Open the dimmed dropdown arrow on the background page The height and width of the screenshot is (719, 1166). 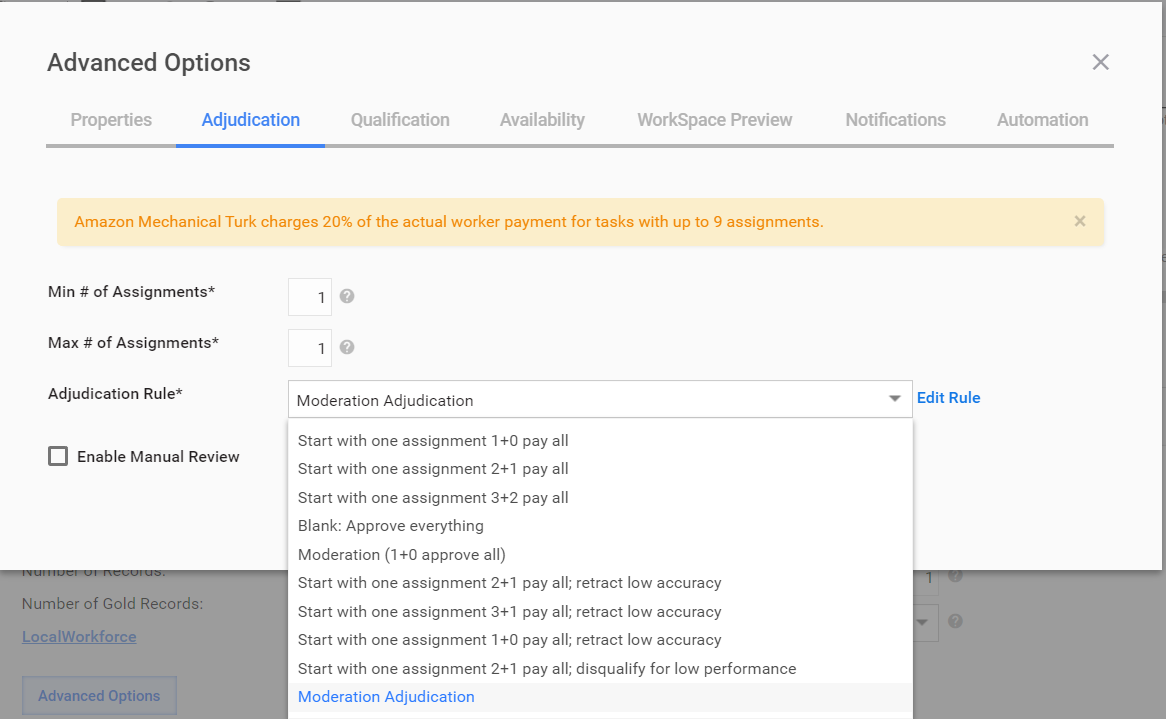click(922, 622)
